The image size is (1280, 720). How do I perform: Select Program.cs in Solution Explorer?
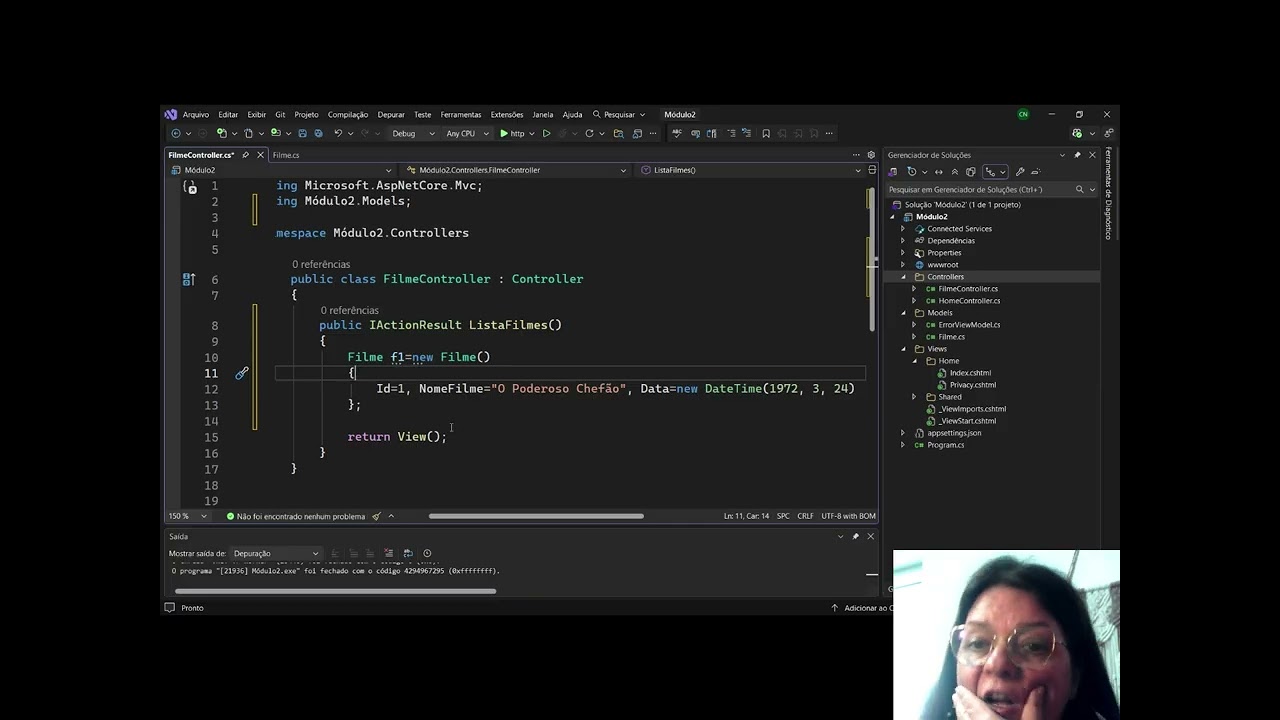[x=945, y=445]
